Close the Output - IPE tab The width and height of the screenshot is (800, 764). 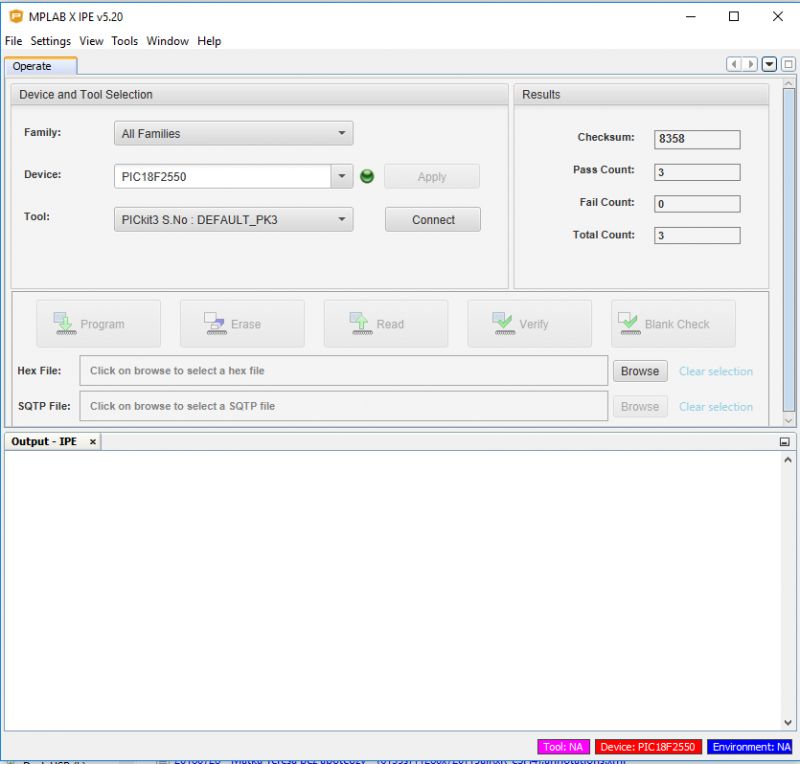pyautogui.click(x=93, y=442)
